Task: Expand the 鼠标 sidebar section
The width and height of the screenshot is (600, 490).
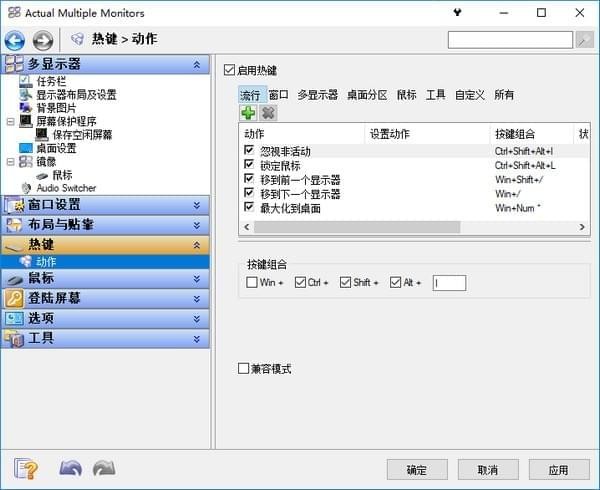Action: (197, 278)
